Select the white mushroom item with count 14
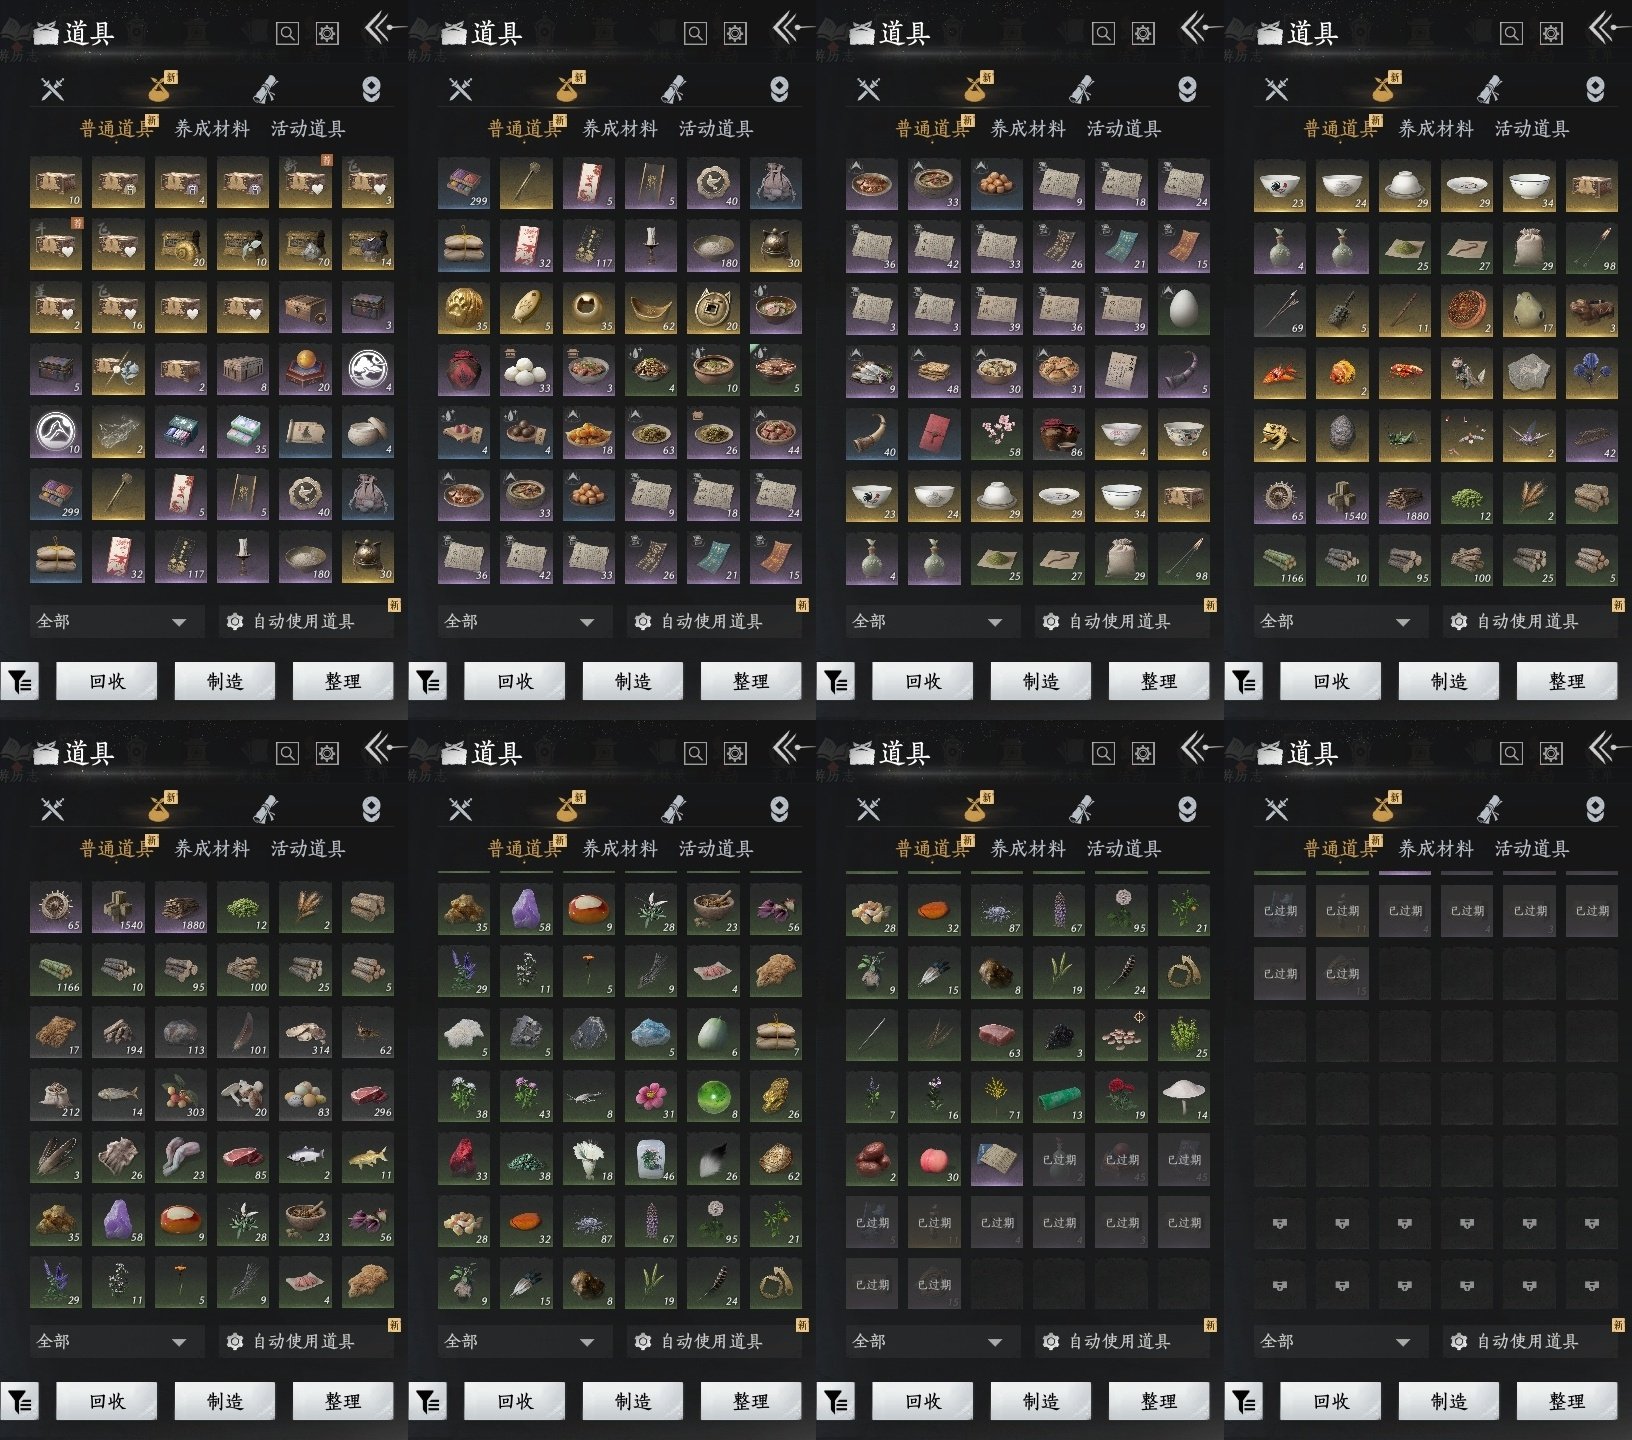This screenshot has height=1440, width=1632. click(x=1183, y=1096)
